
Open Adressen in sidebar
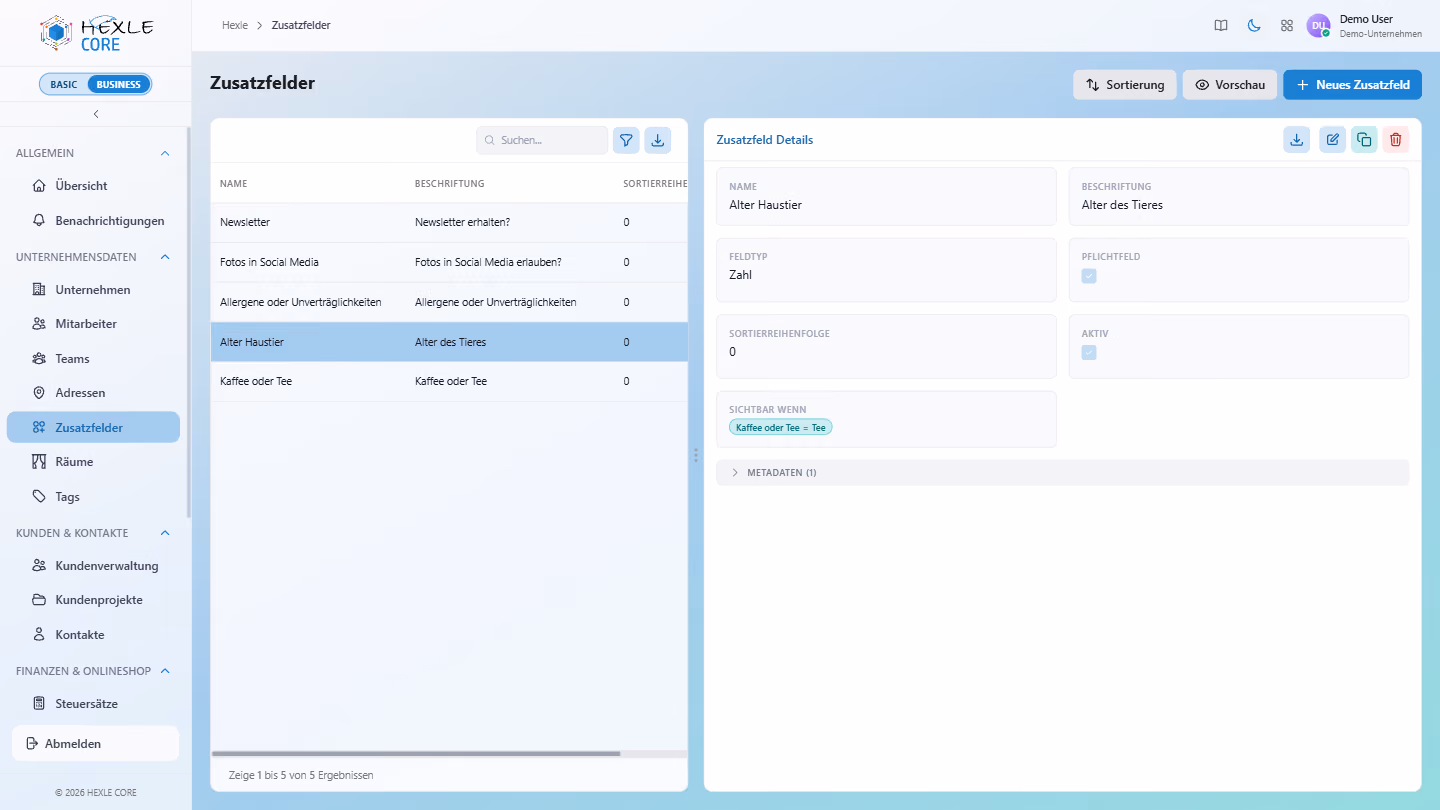(93, 393)
